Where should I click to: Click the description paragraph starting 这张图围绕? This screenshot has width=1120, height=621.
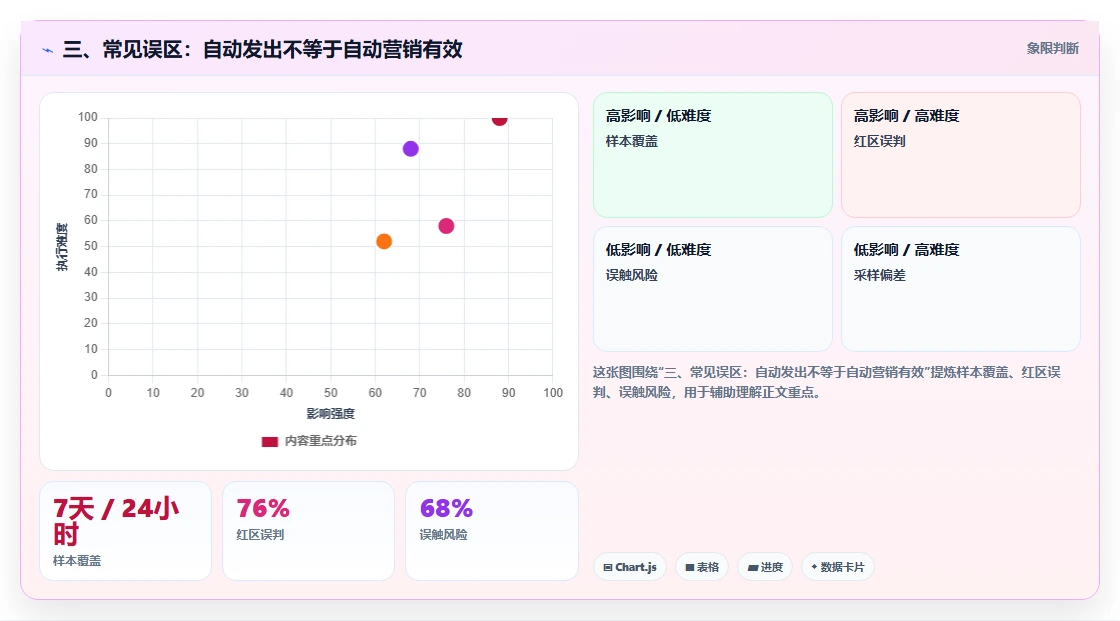coord(826,382)
